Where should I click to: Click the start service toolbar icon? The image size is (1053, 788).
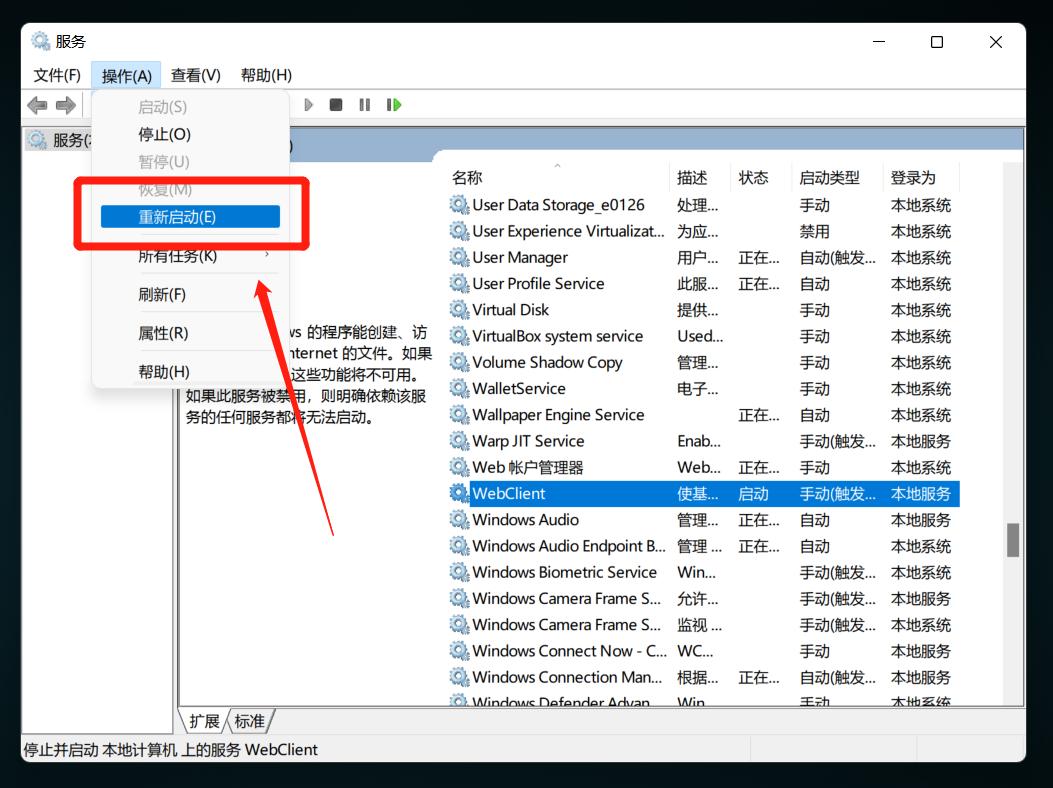coord(308,104)
